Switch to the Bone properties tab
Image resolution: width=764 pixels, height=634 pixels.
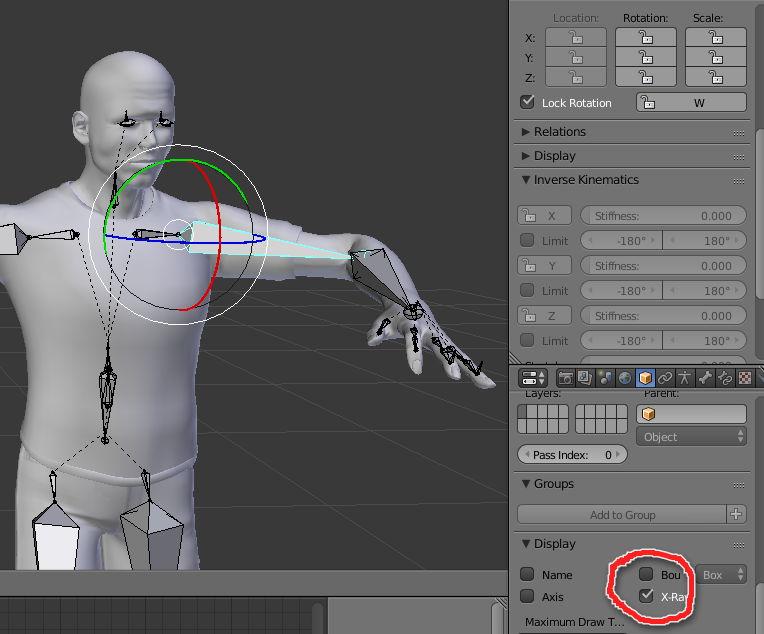tap(705, 378)
